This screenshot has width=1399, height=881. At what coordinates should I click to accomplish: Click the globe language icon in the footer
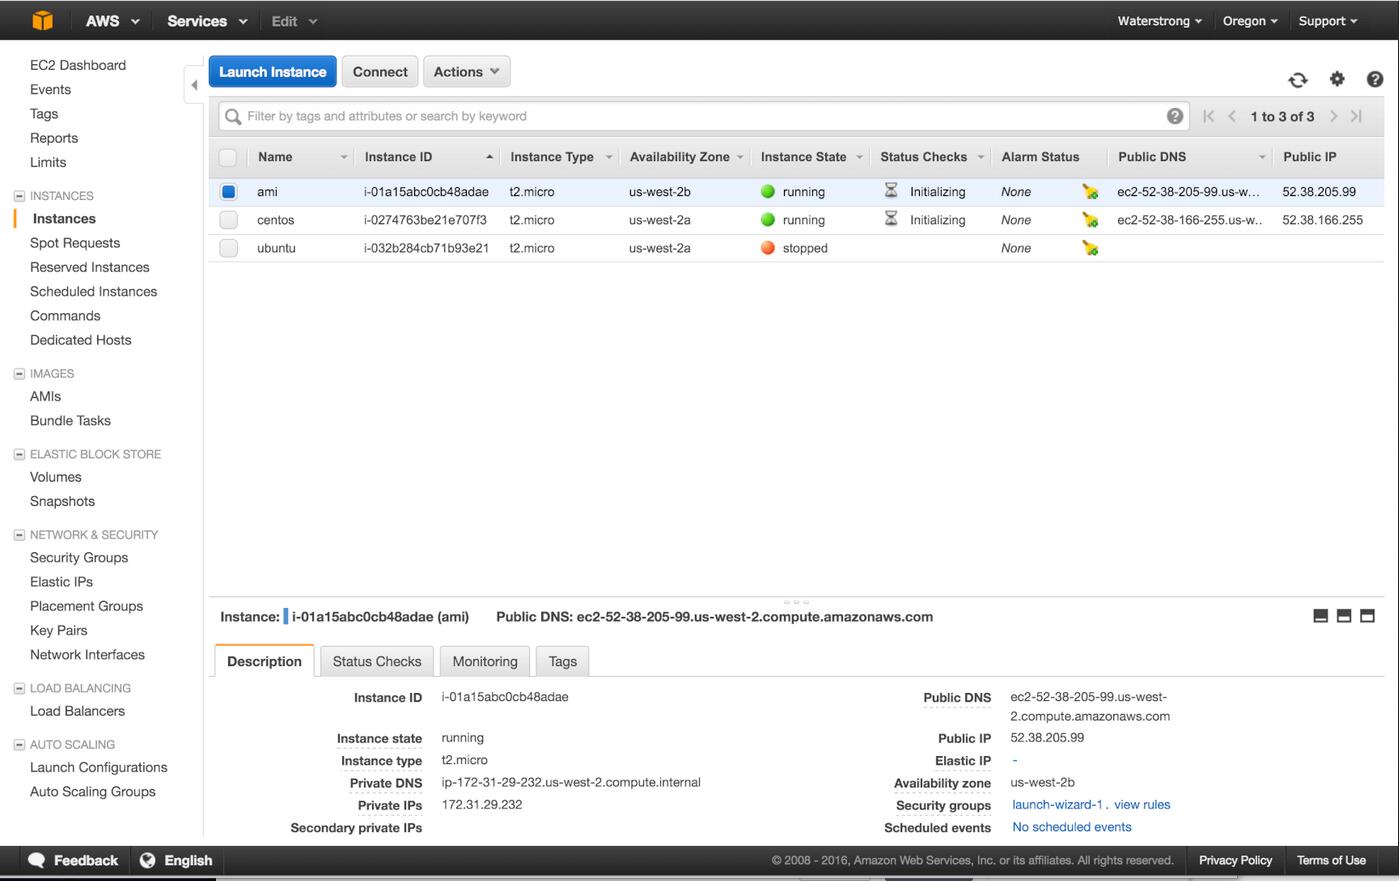point(147,860)
